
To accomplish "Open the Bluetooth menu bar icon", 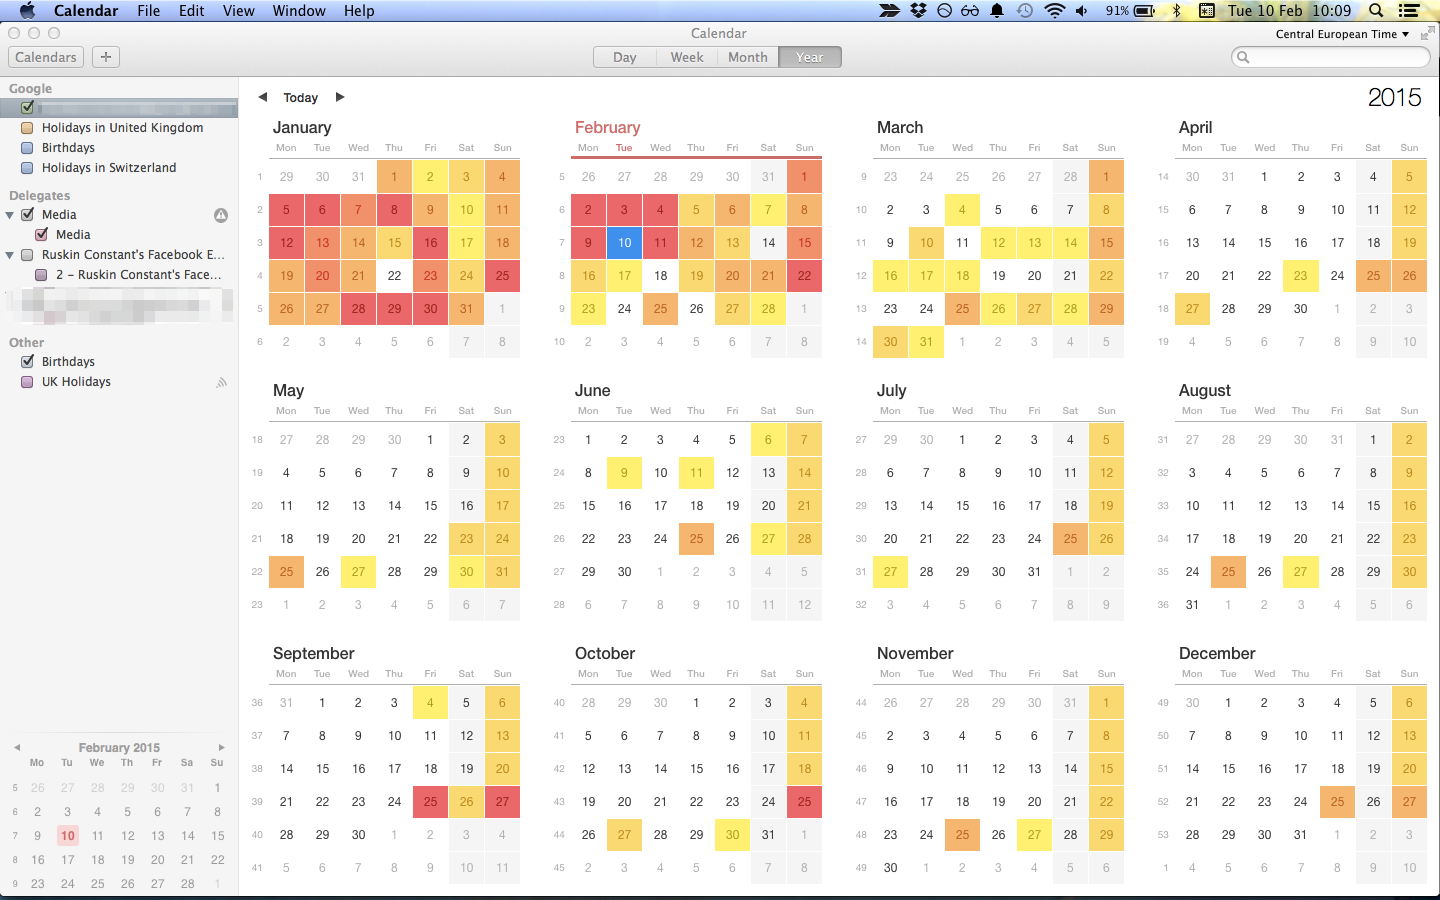I will 1176,10.
